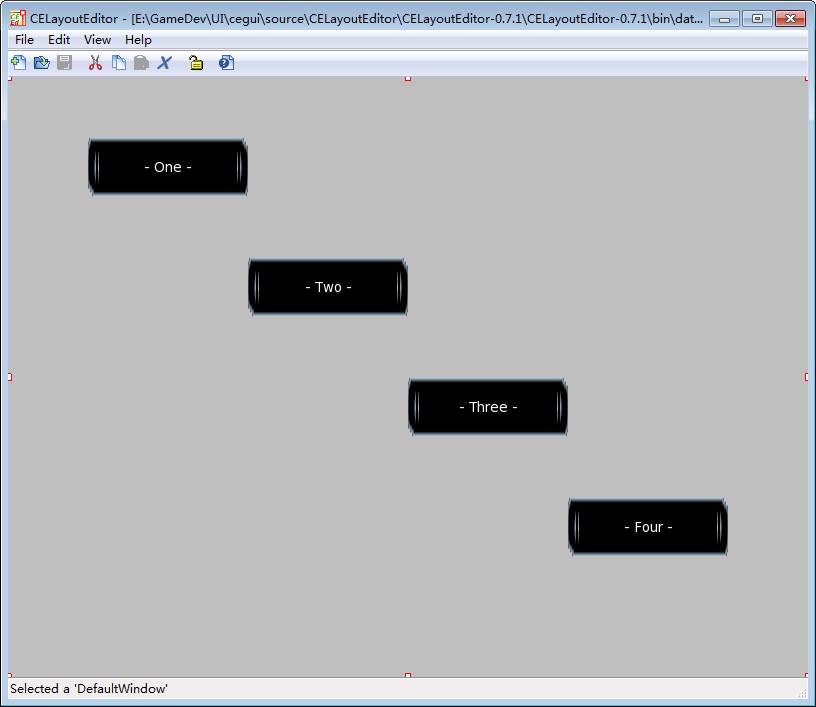Image resolution: width=816 pixels, height=707 pixels.
Task: Click the right-middle resize handle of selection
Action: 806,377
